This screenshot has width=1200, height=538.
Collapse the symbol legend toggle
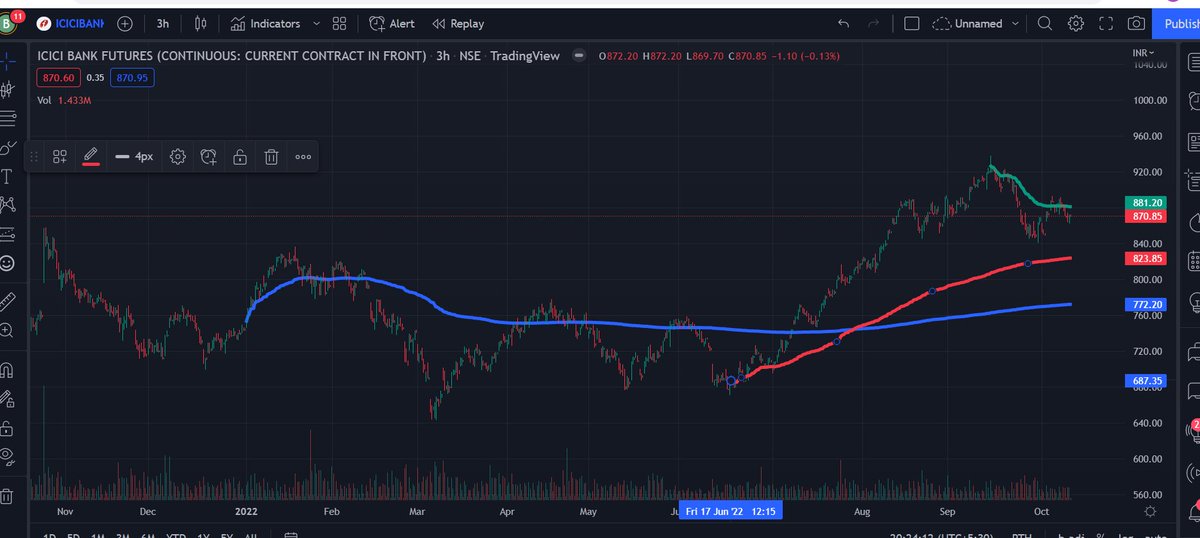click(x=580, y=56)
